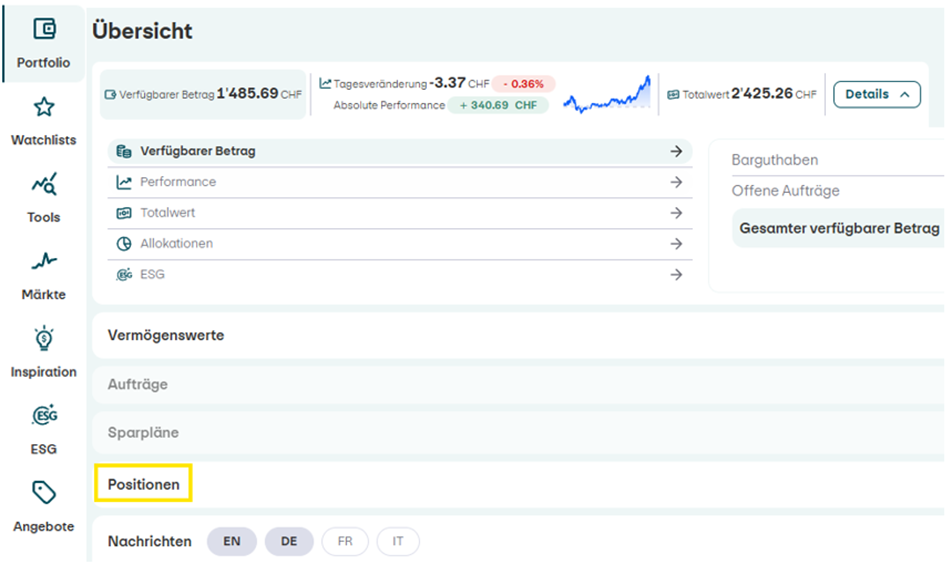The image size is (952, 564).
Task: Select Allokationen in overview list
Action: tap(176, 243)
